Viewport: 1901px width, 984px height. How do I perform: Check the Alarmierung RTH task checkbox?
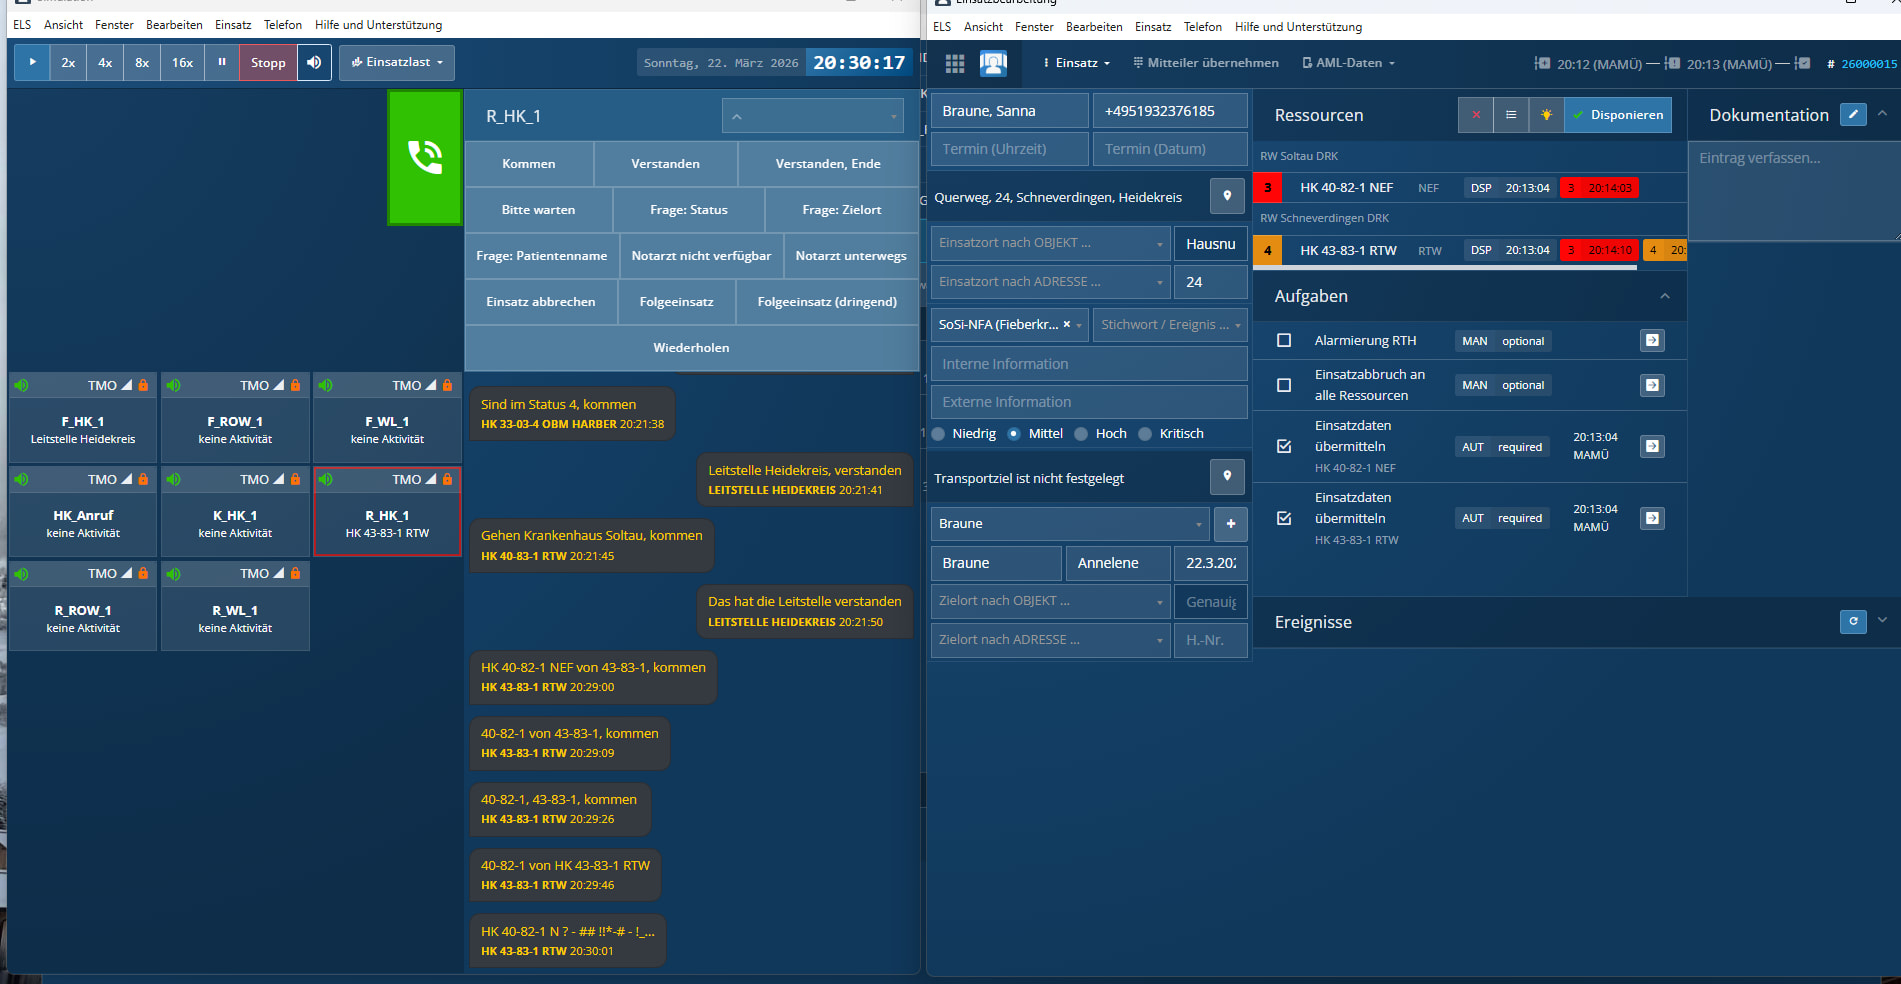[1284, 341]
